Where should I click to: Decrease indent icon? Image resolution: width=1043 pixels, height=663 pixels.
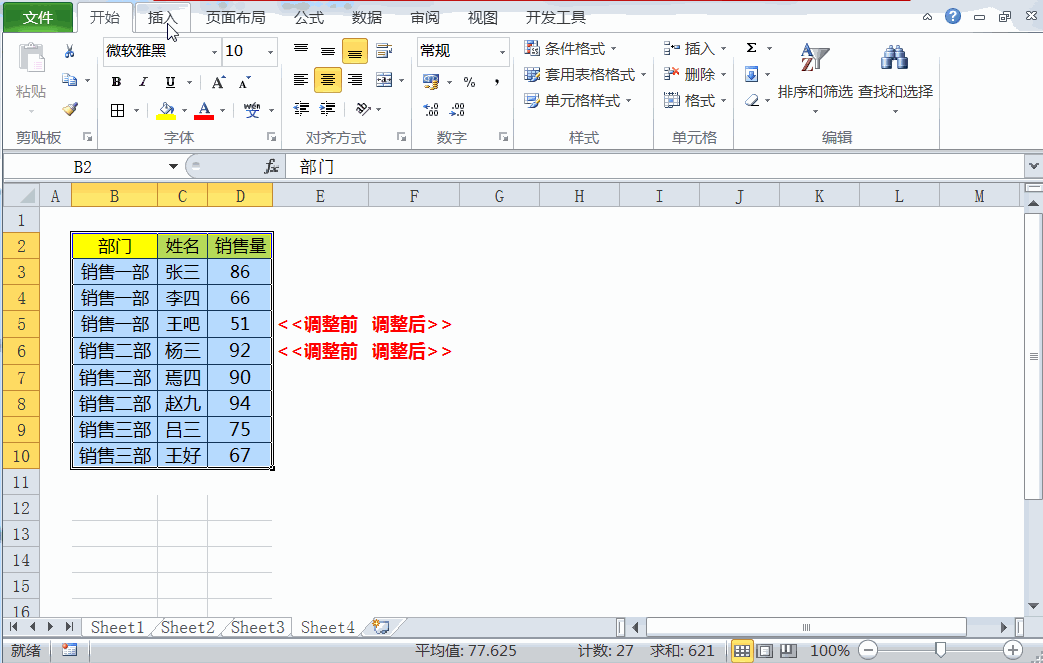pos(301,108)
